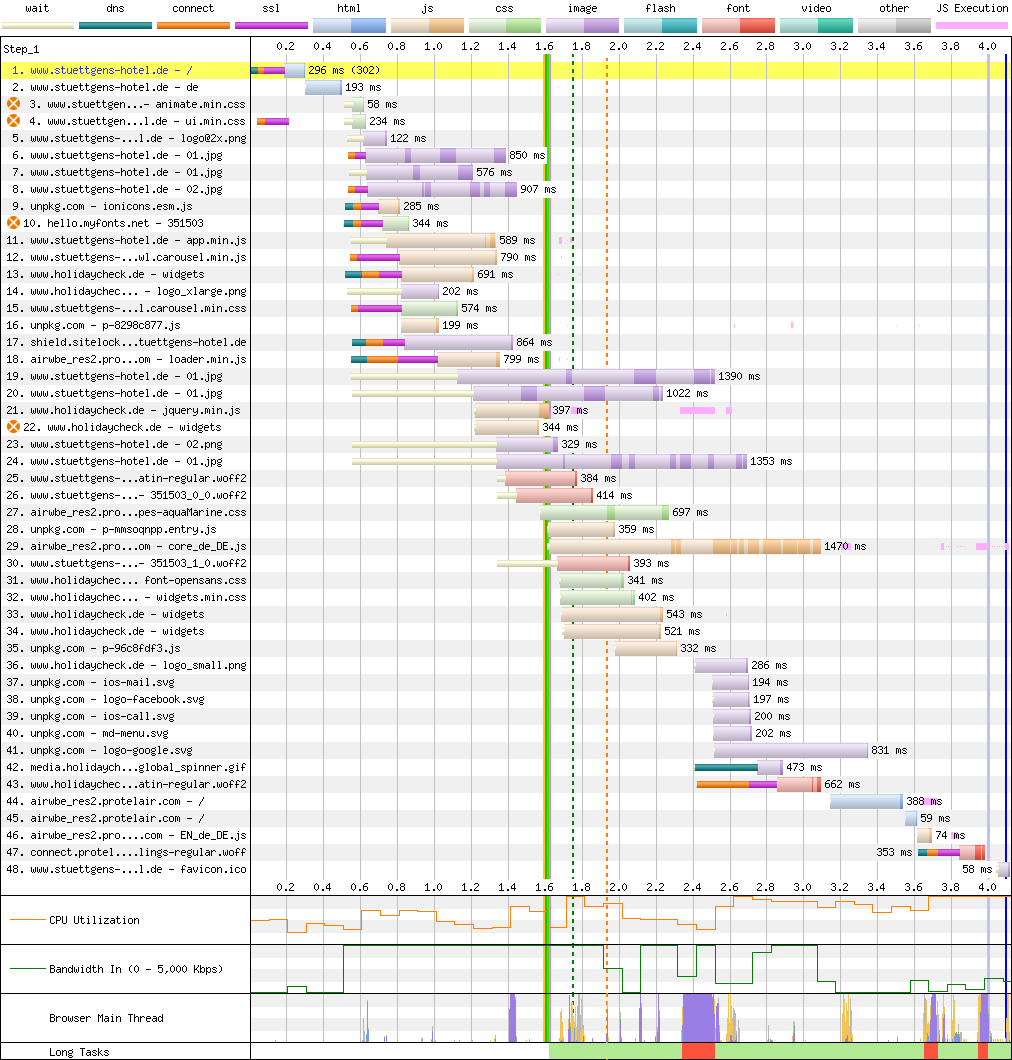Select the css green legend swatch
The image size is (1012, 1060).
pos(505,26)
